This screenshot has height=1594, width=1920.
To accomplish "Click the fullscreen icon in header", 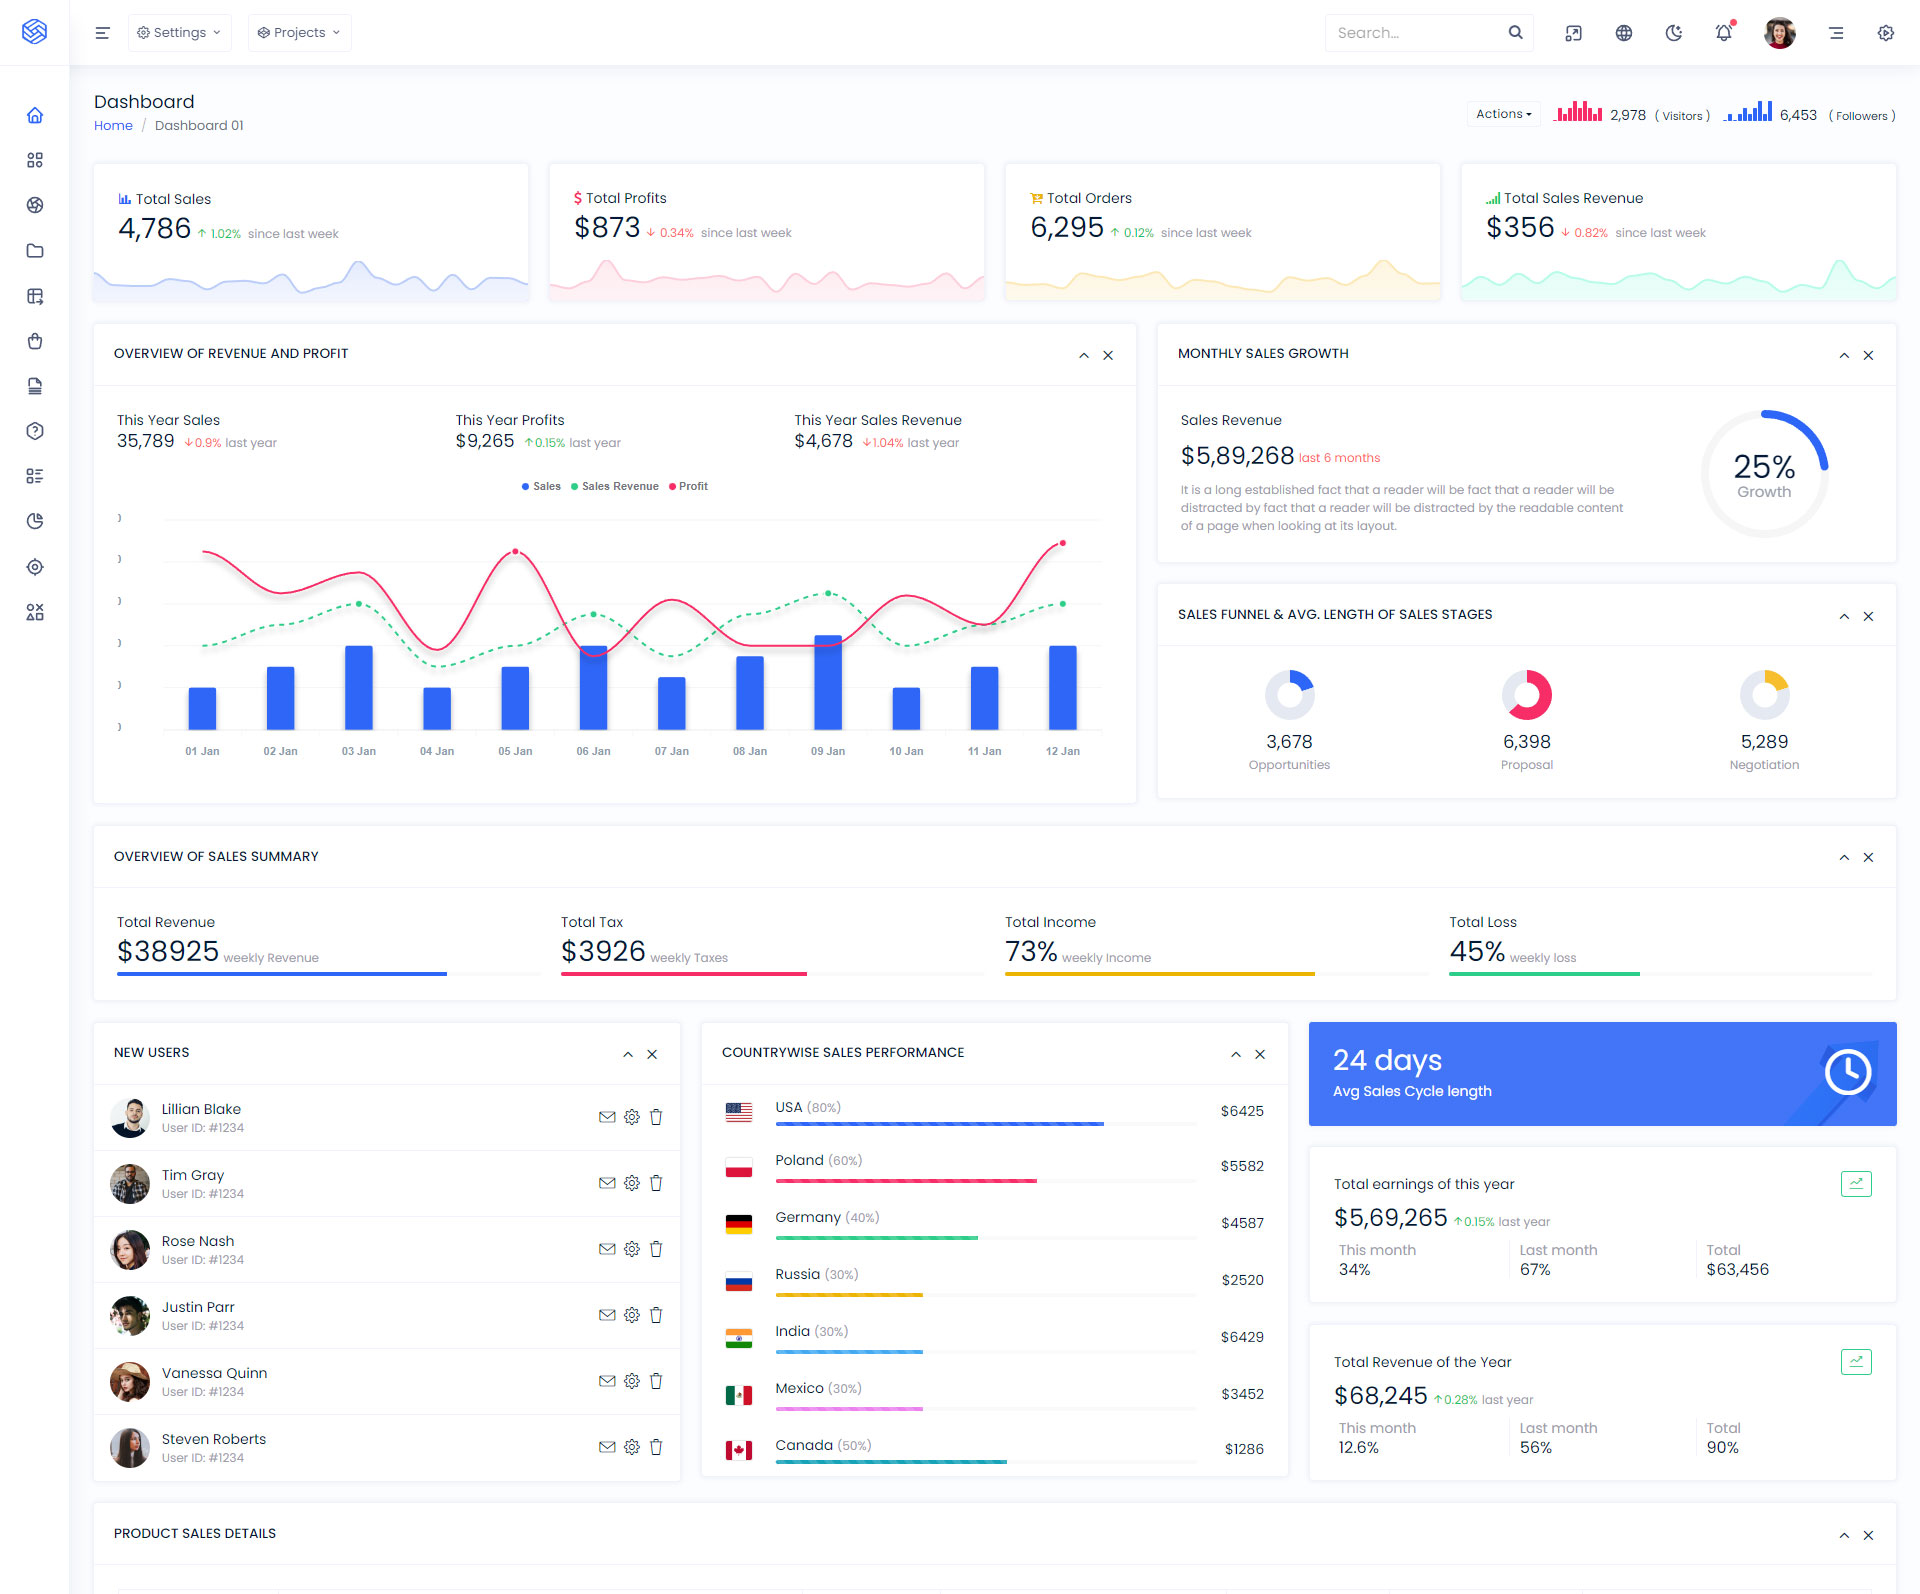I will [1573, 33].
